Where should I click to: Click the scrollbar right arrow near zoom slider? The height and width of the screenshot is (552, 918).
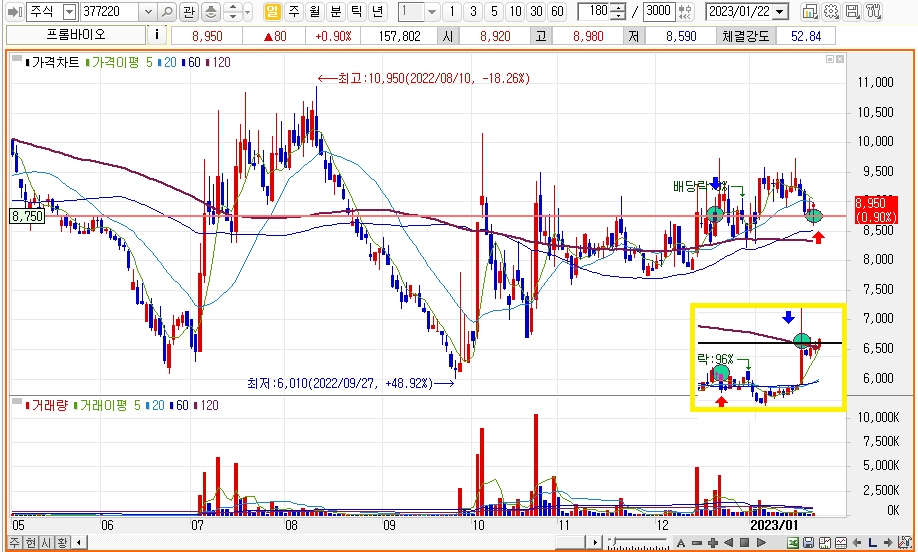click(x=595, y=543)
